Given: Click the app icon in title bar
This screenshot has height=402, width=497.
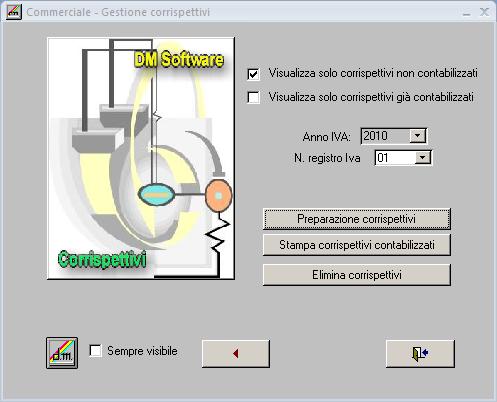Looking at the screenshot, I should (x=14, y=12).
